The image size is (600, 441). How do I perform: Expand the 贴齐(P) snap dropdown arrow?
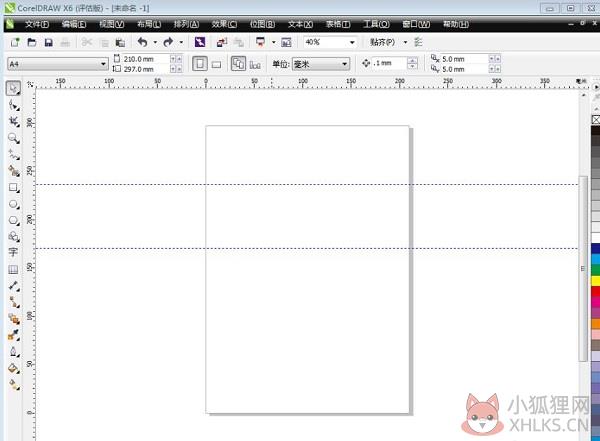tap(405, 42)
